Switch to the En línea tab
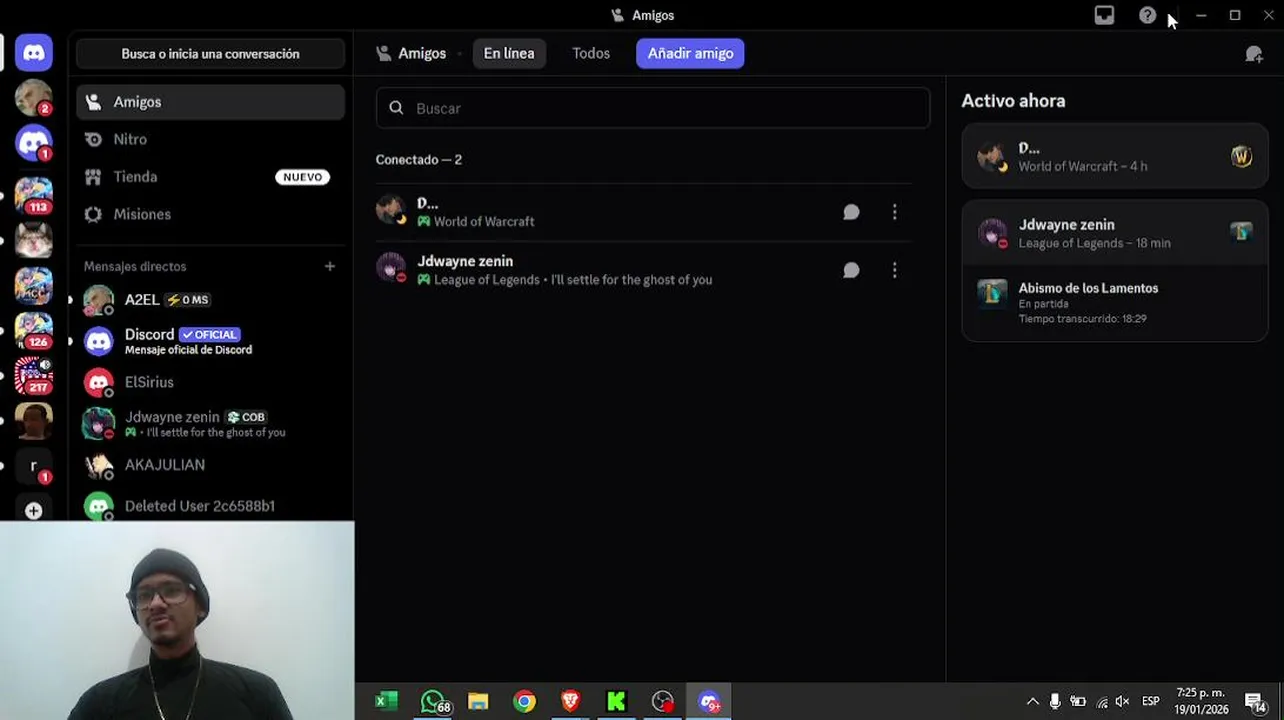Image resolution: width=1284 pixels, height=720 pixels. 509,53
